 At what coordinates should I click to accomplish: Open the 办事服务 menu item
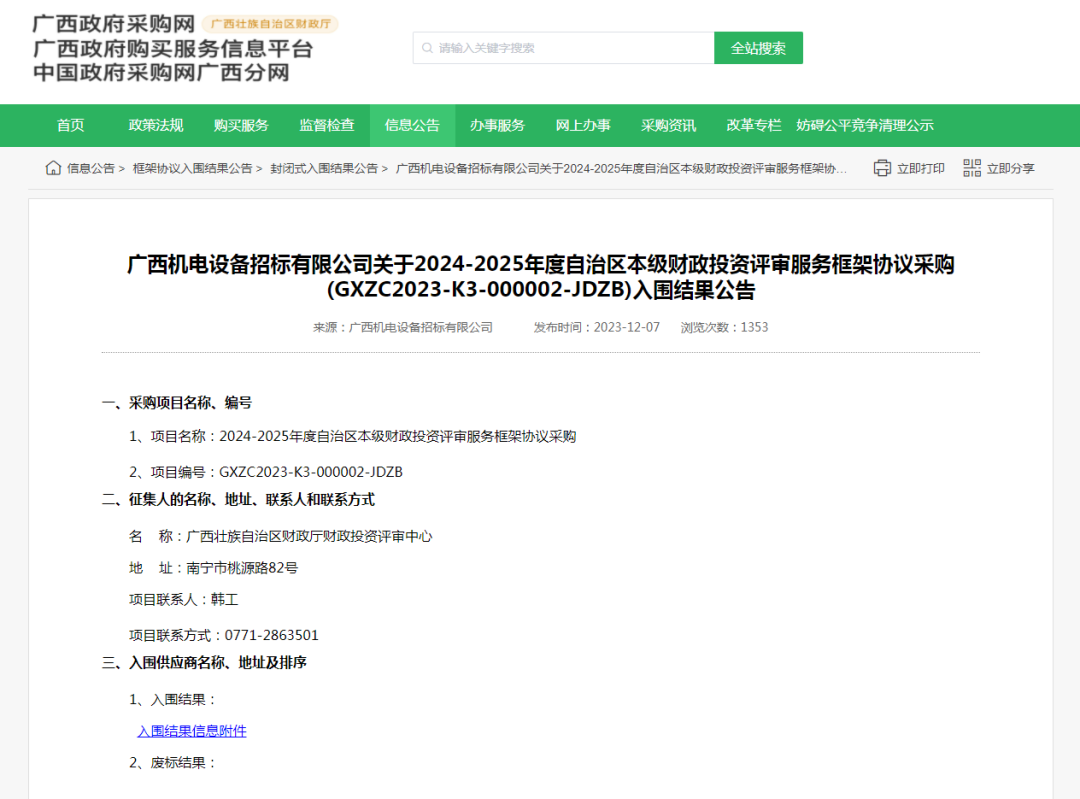coord(497,125)
